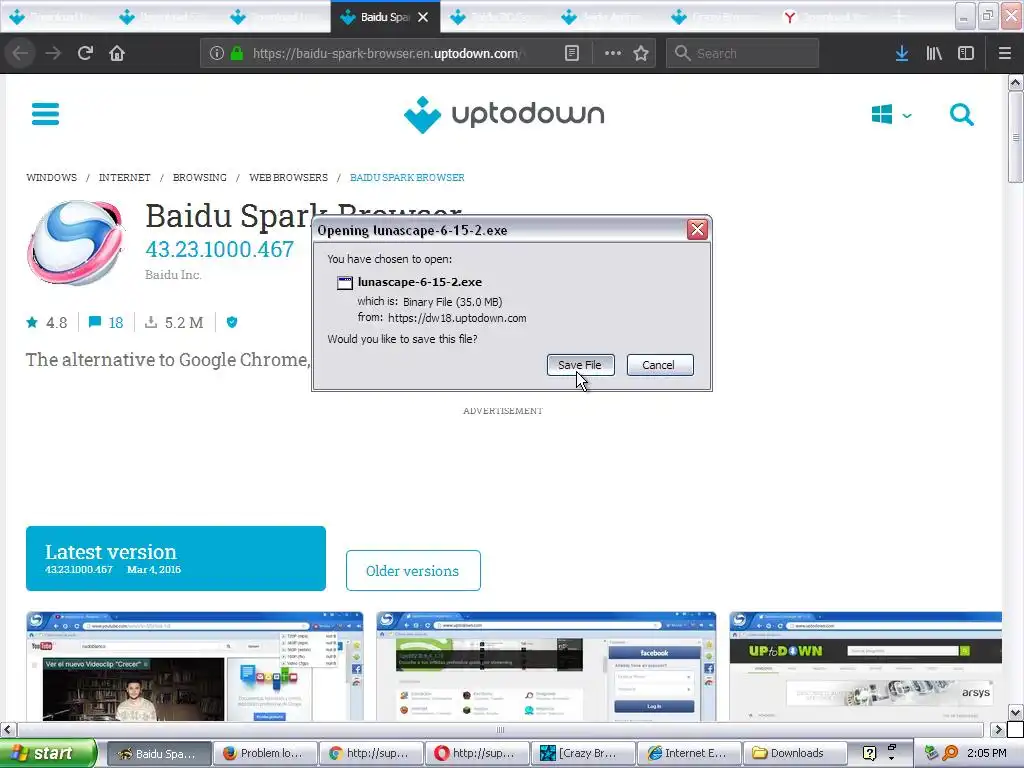Click the Baidu Inc. developer name

173,275
